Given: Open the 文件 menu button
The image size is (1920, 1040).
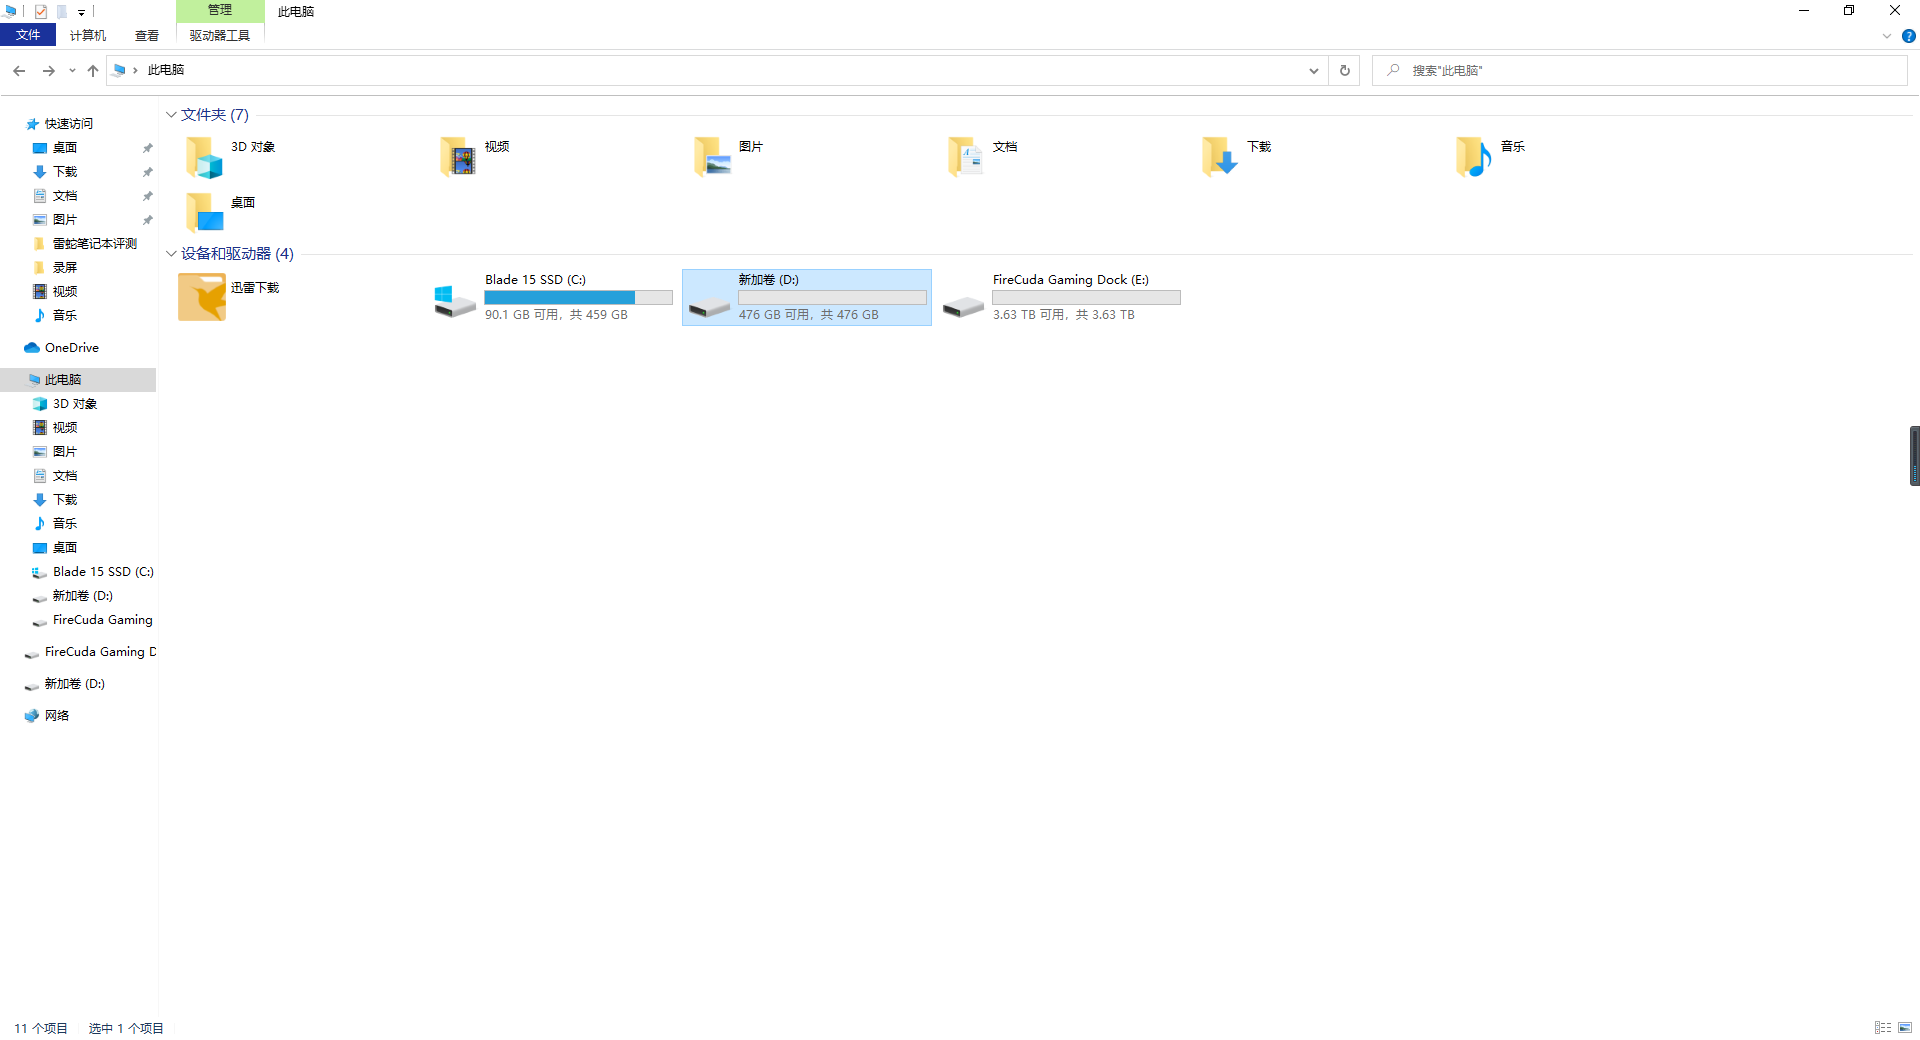Looking at the screenshot, I should [28, 35].
